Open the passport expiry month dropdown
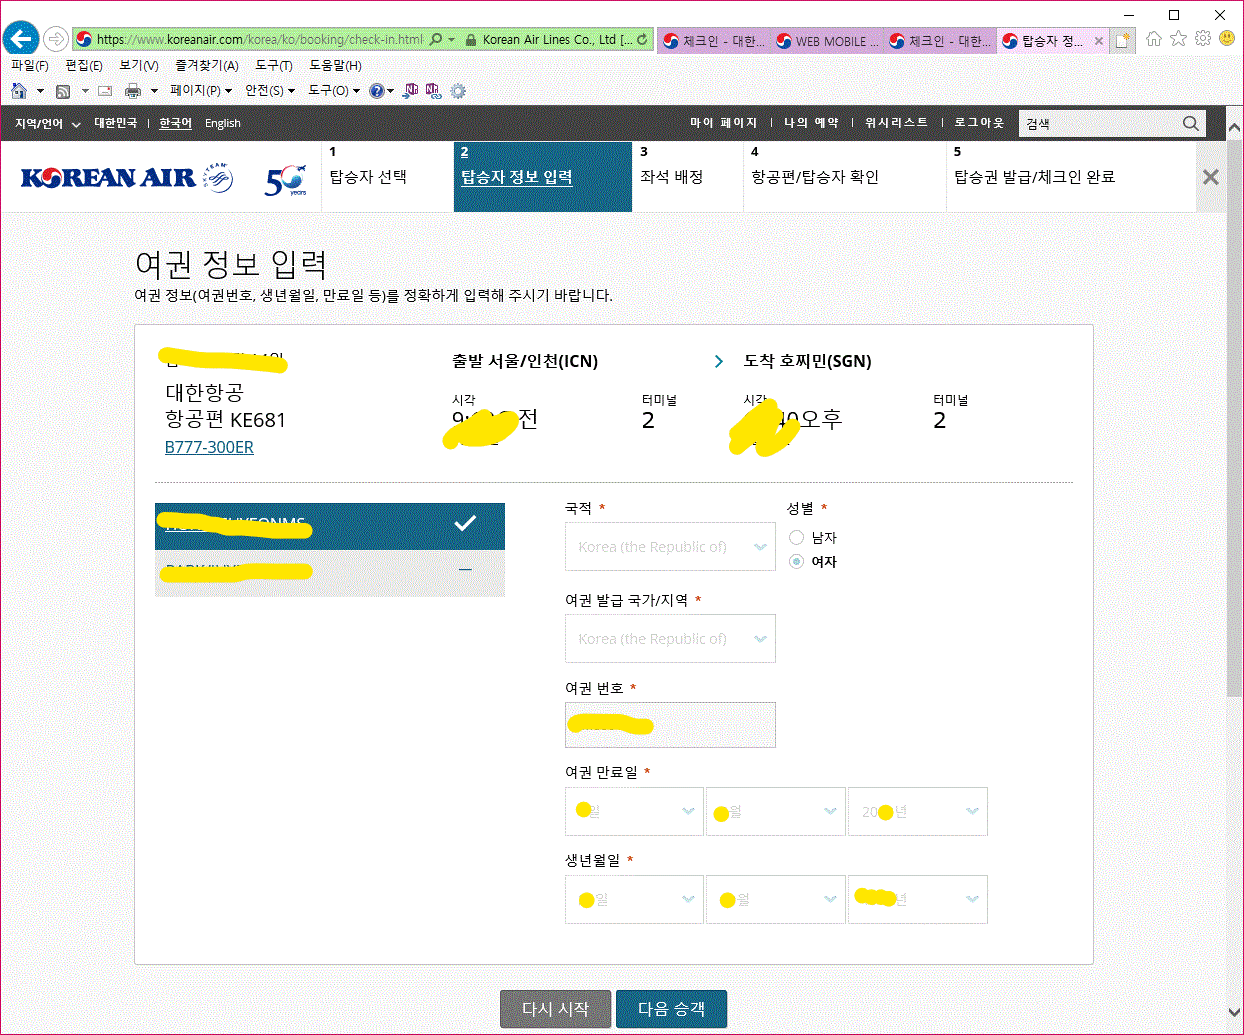Screen dimensions: 1244x1035 (776, 811)
